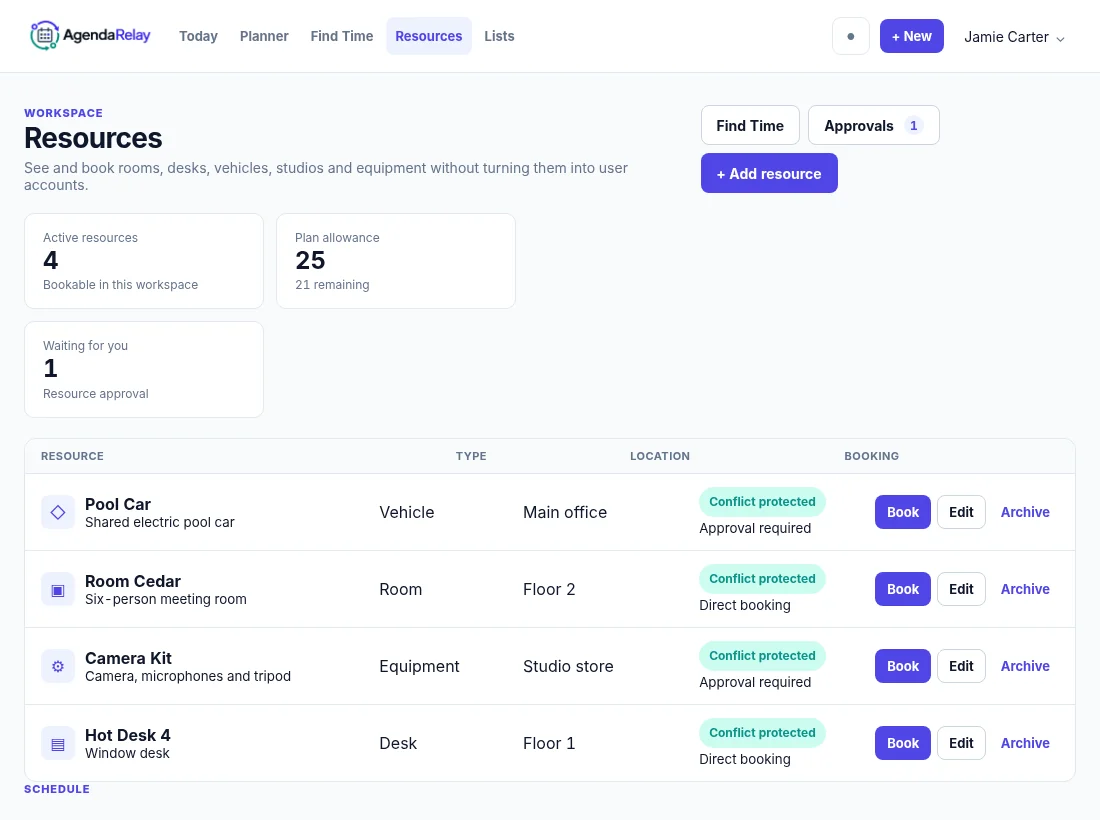Click the + Add resource button

tap(769, 173)
